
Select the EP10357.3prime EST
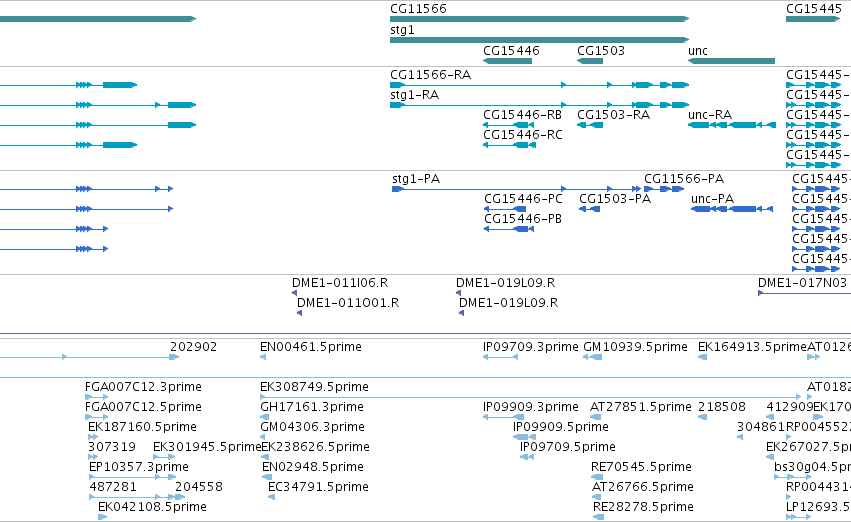pyautogui.click(x=132, y=478)
